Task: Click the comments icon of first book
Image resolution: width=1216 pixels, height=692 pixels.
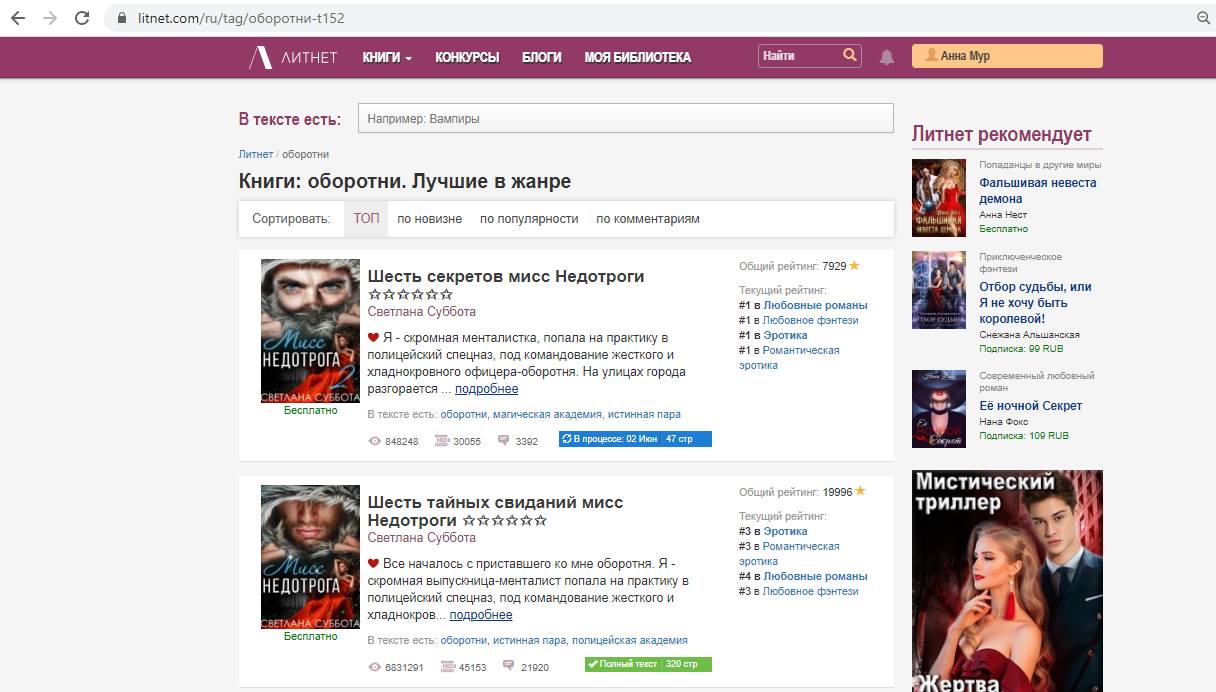Action: [x=504, y=440]
